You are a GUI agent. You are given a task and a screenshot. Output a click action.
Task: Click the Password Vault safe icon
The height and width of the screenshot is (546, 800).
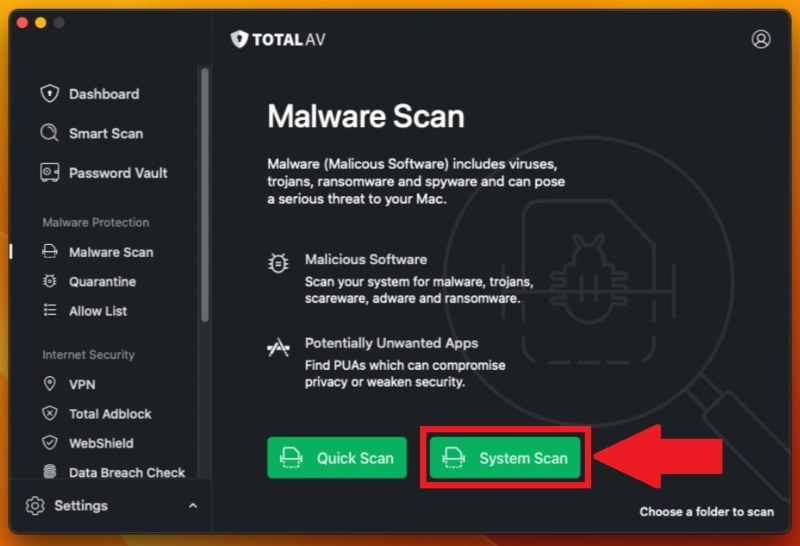click(x=49, y=173)
